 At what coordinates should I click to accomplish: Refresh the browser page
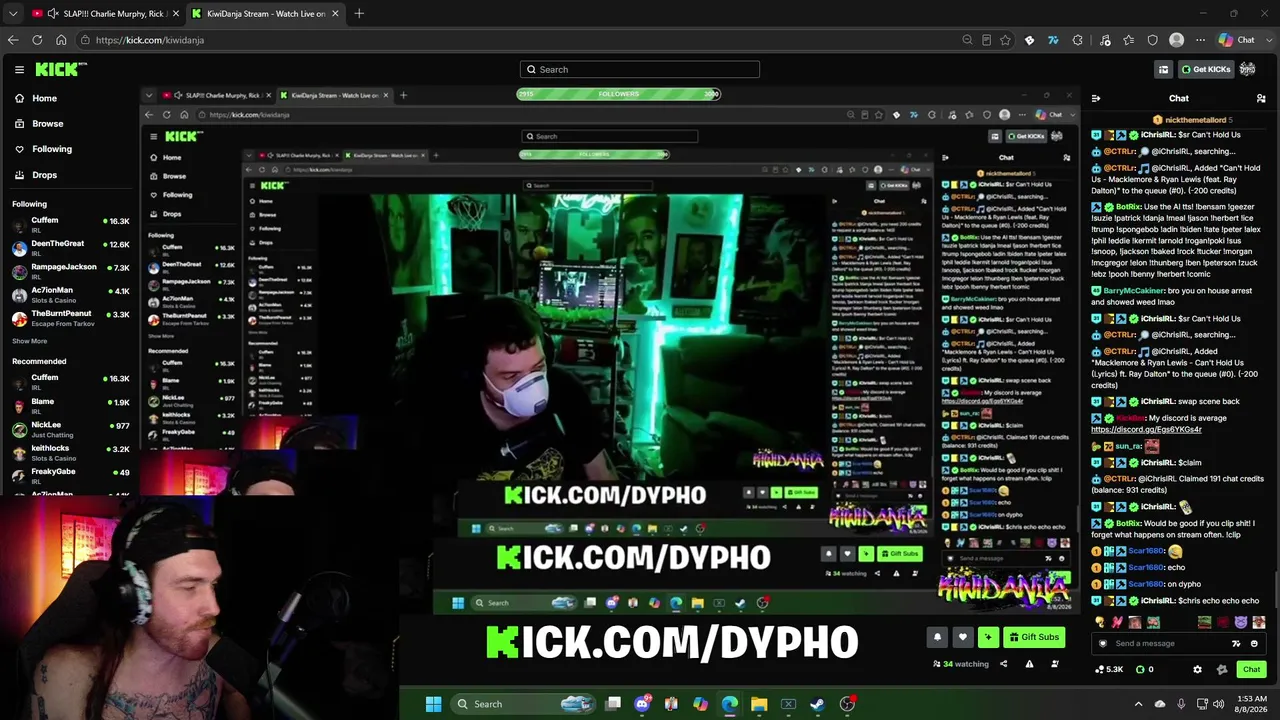pyautogui.click(x=37, y=40)
